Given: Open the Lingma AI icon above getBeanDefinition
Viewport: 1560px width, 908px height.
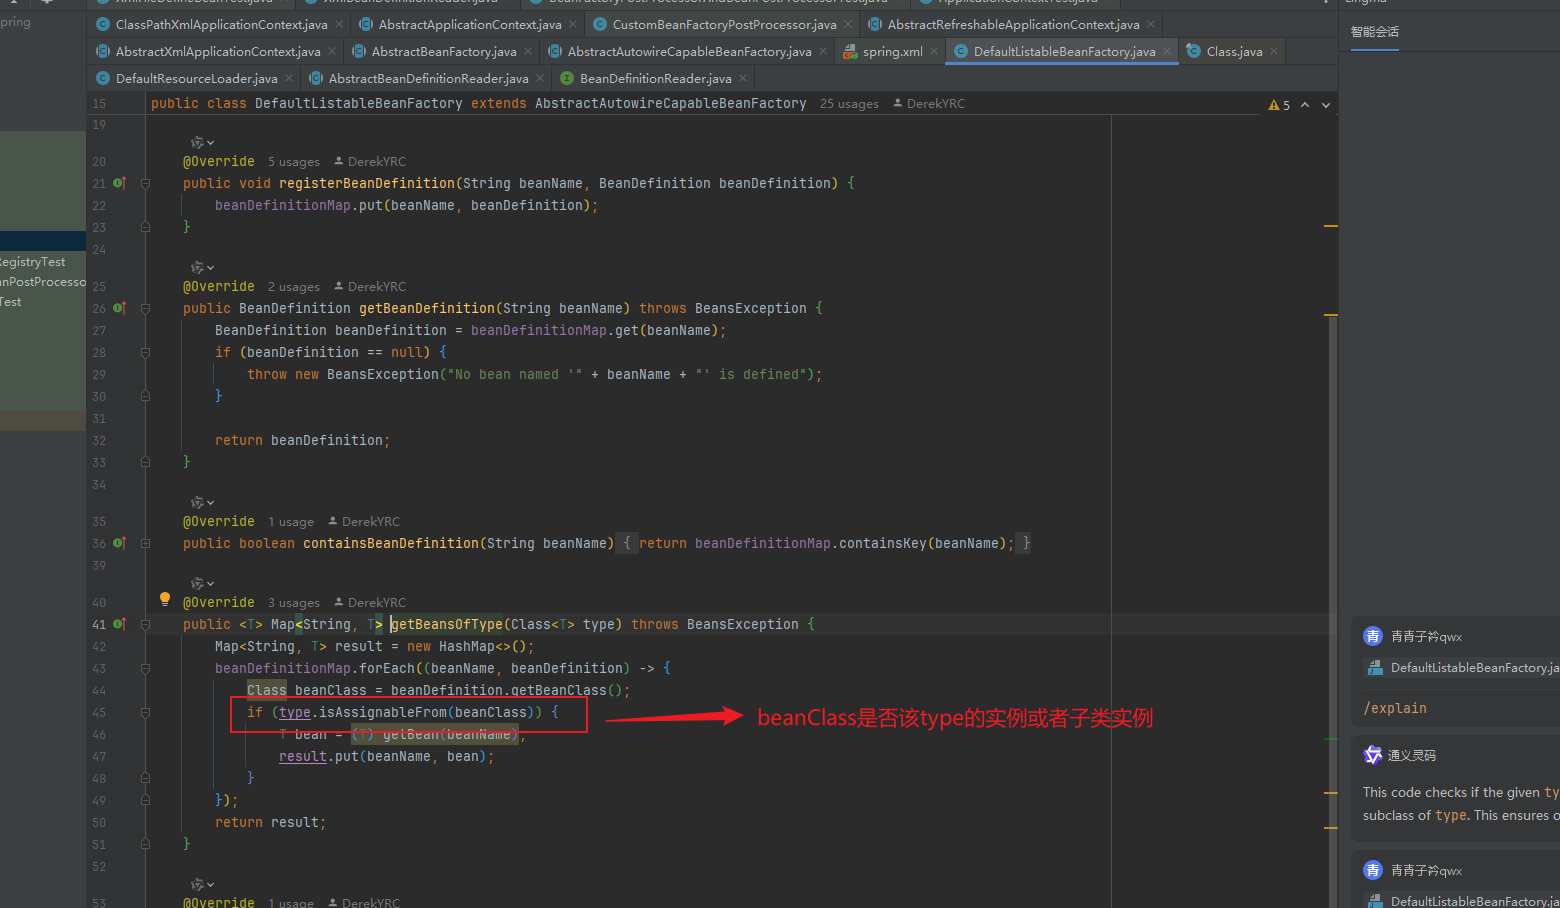Looking at the screenshot, I should pos(198,268).
